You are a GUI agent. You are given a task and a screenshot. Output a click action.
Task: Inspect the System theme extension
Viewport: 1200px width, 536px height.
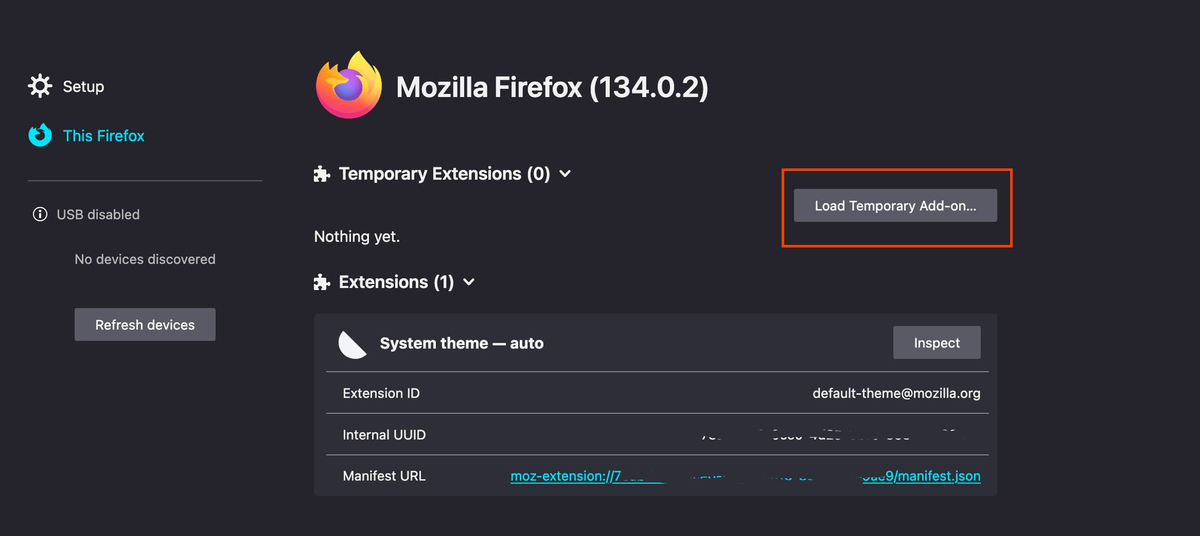point(936,343)
